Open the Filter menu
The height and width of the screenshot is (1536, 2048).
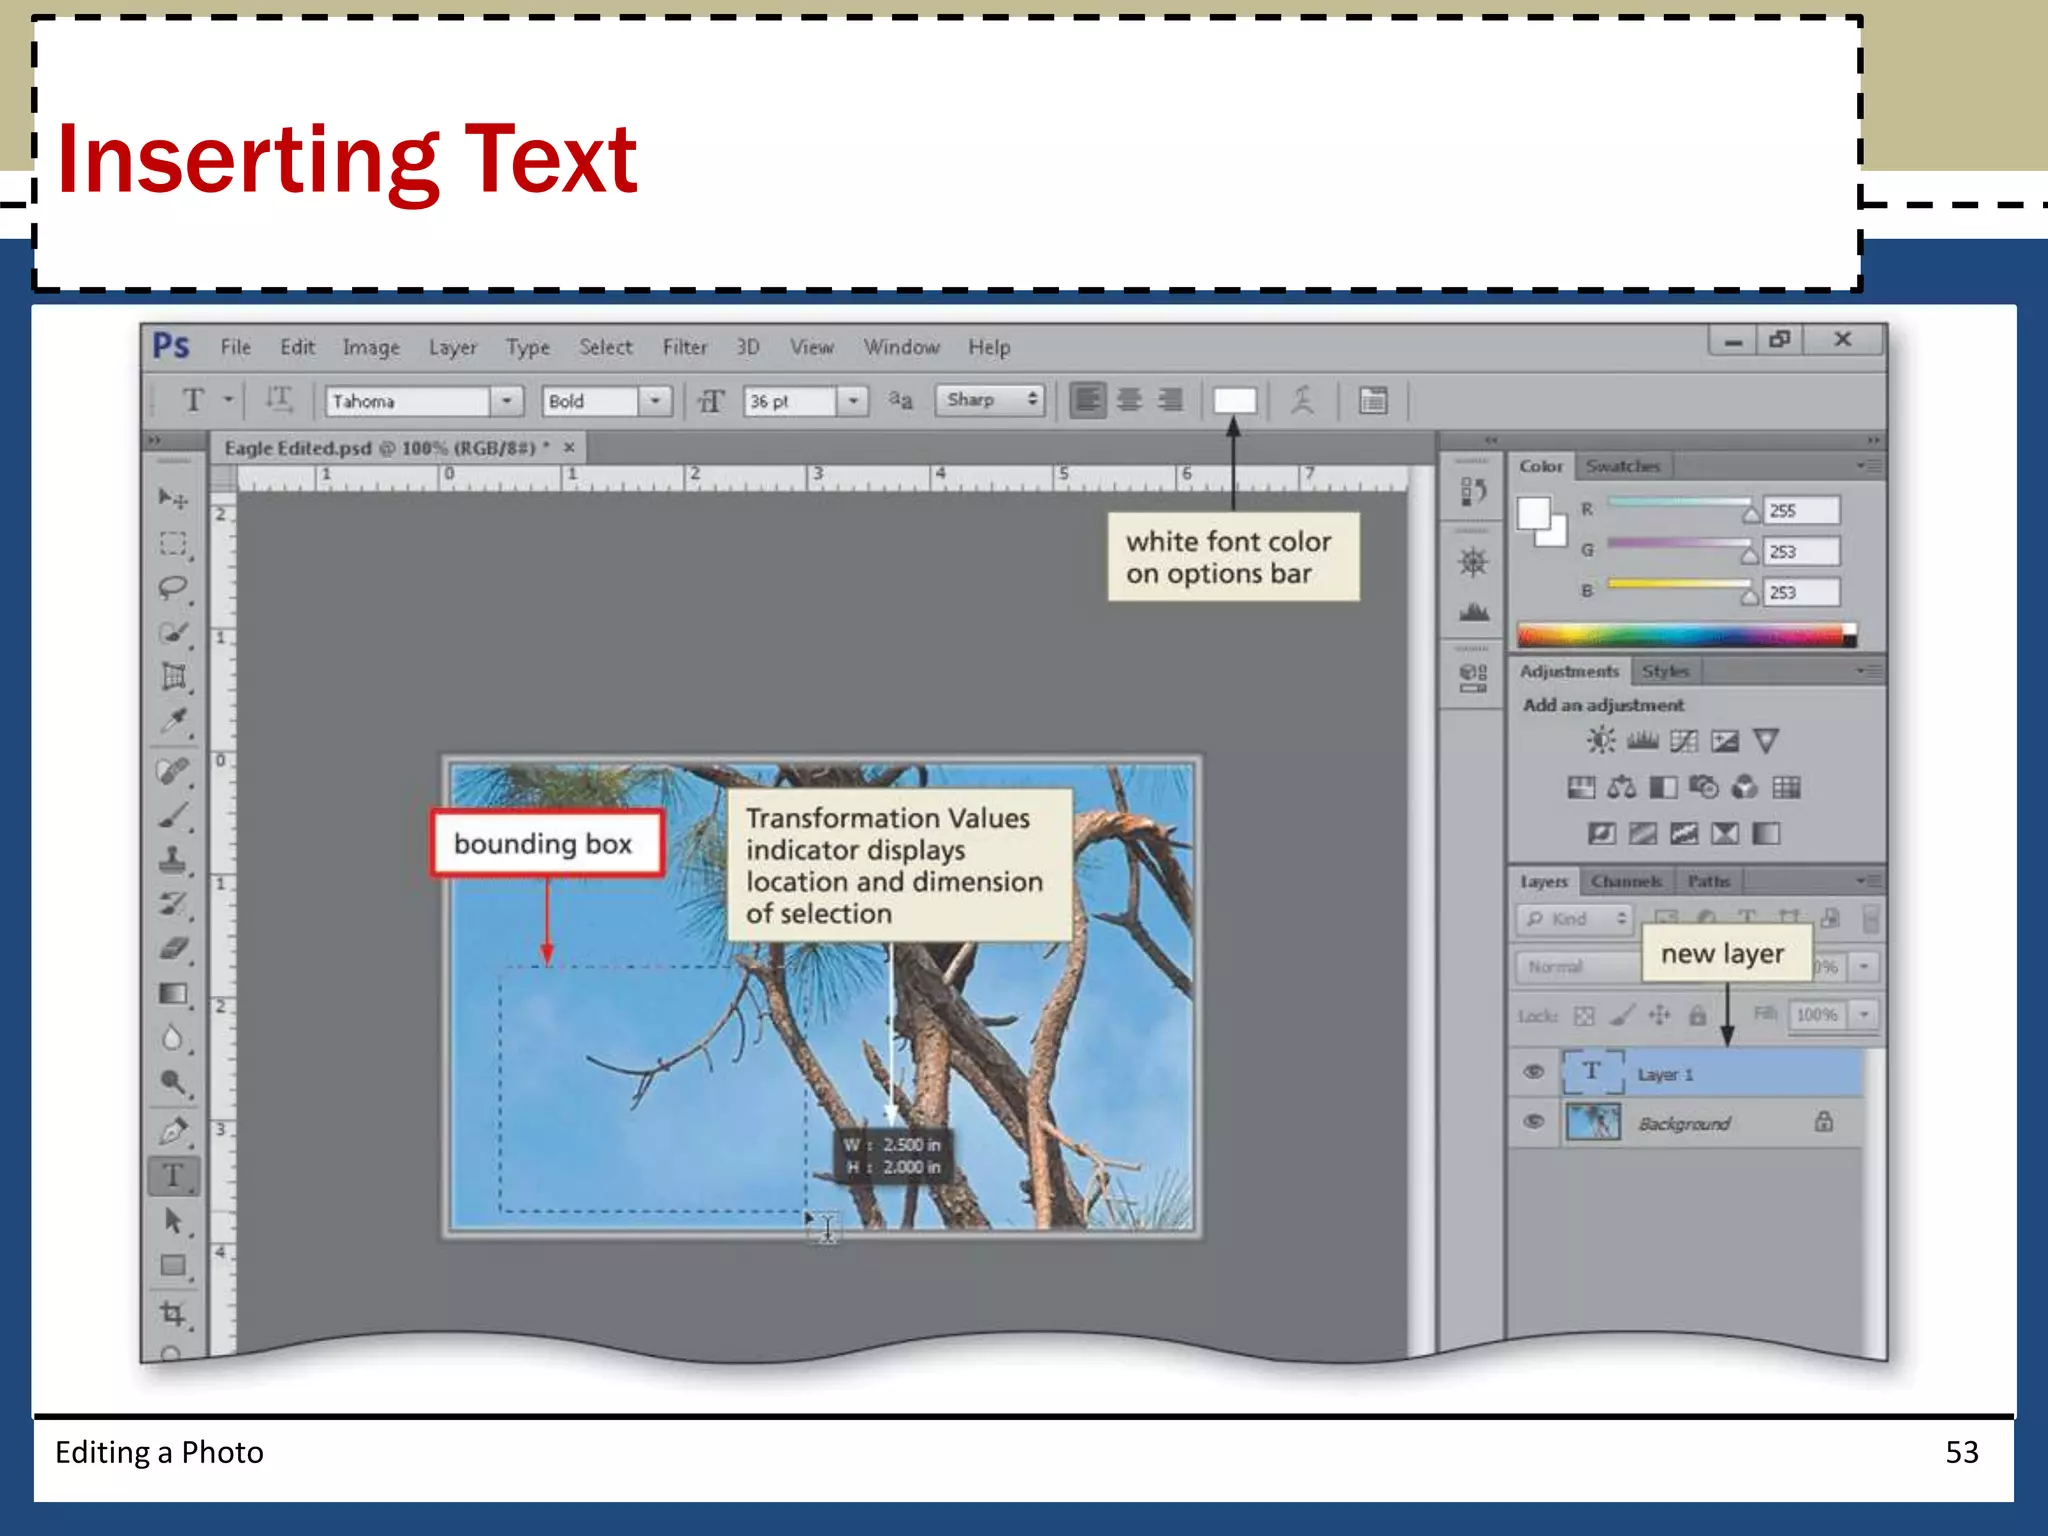685,347
